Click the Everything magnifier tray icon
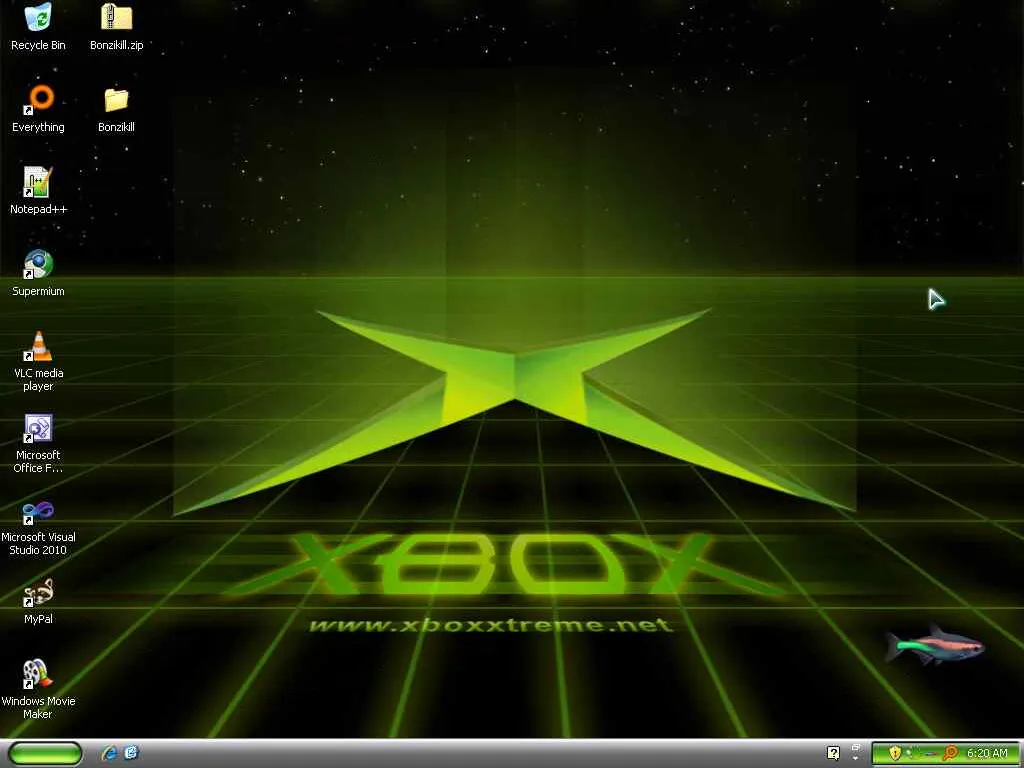Screen dimensions: 1024x768 [x=949, y=754]
